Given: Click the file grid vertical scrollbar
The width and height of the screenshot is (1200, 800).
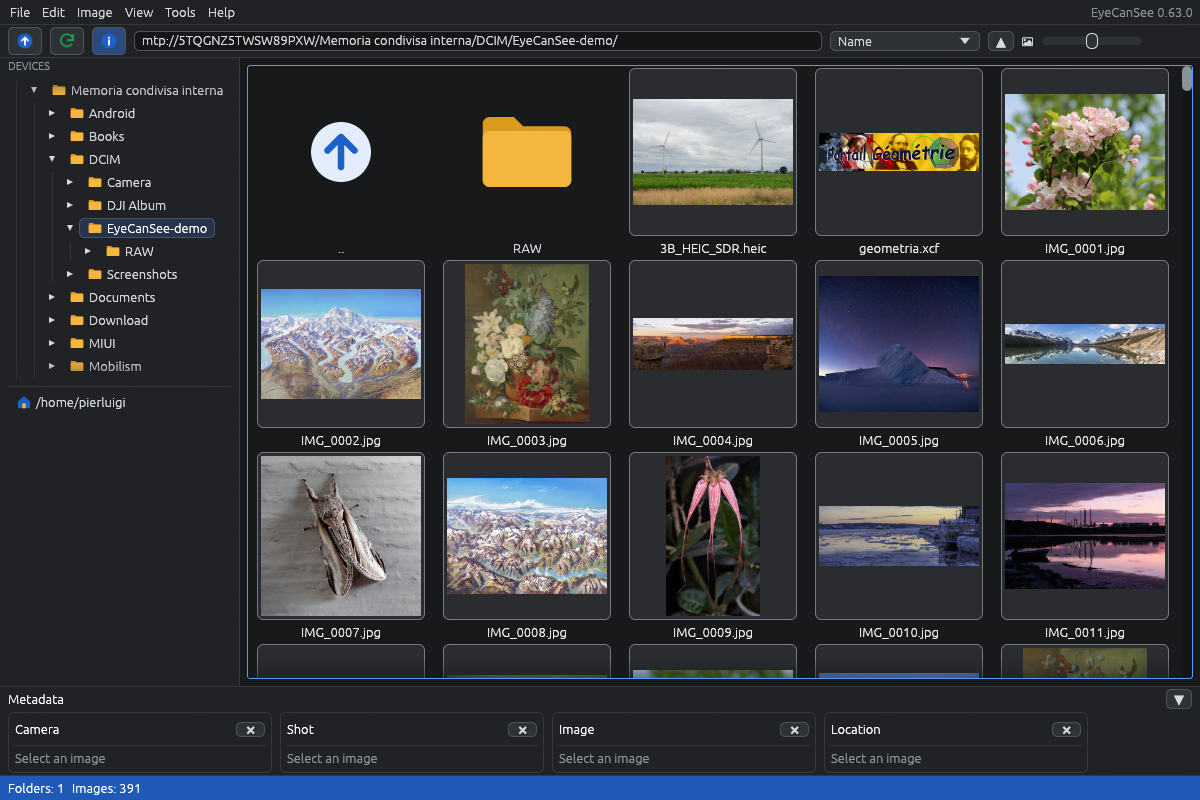Looking at the screenshot, I should coord(1187,78).
